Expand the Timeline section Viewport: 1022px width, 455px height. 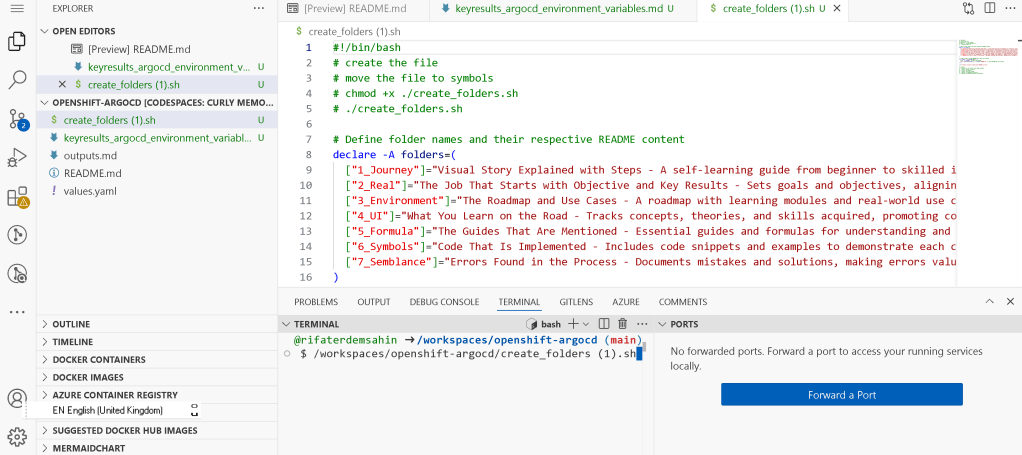pyautogui.click(x=157, y=342)
